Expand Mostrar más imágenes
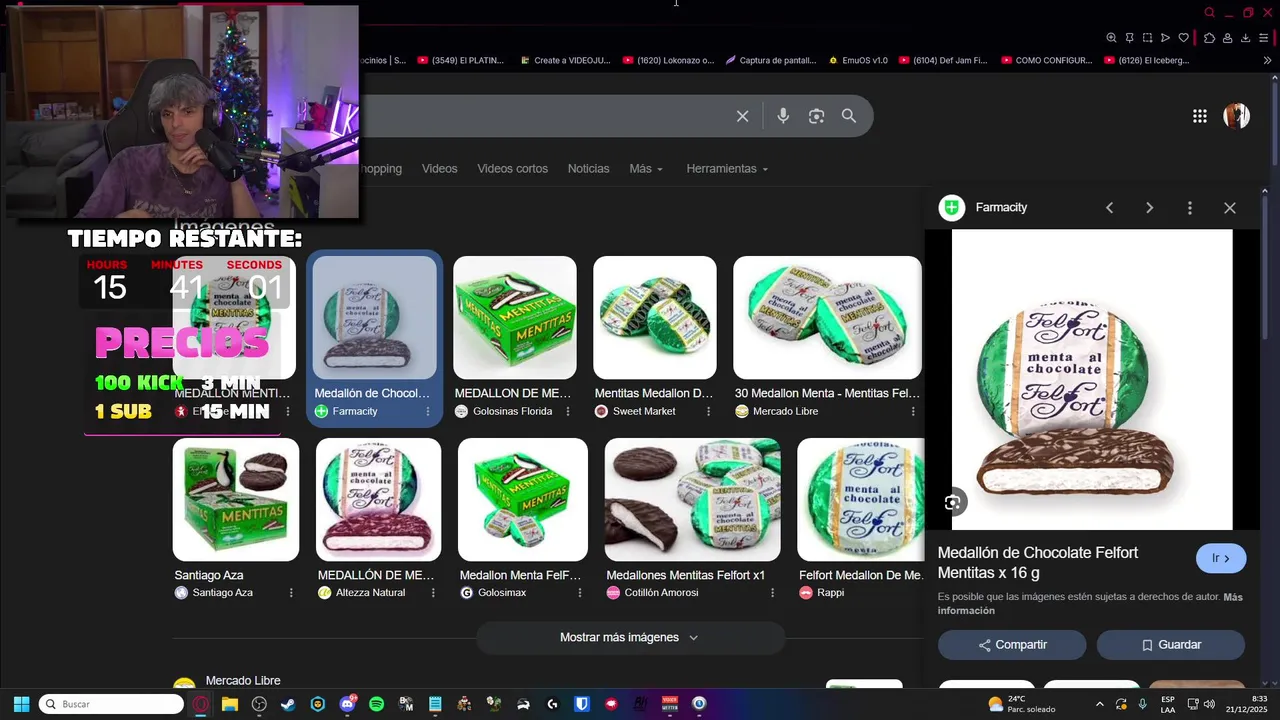 coord(630,637)
